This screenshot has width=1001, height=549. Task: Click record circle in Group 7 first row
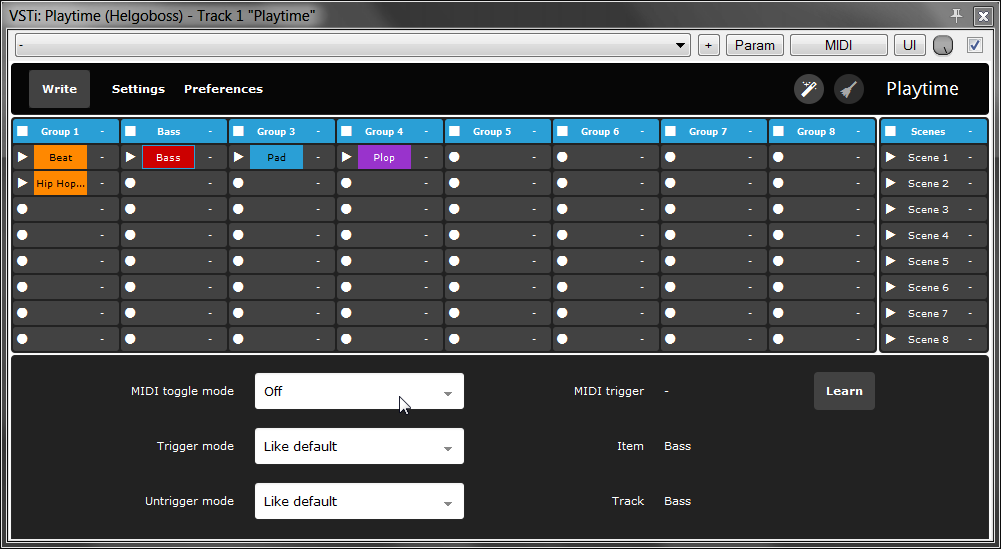coord(670,157)
